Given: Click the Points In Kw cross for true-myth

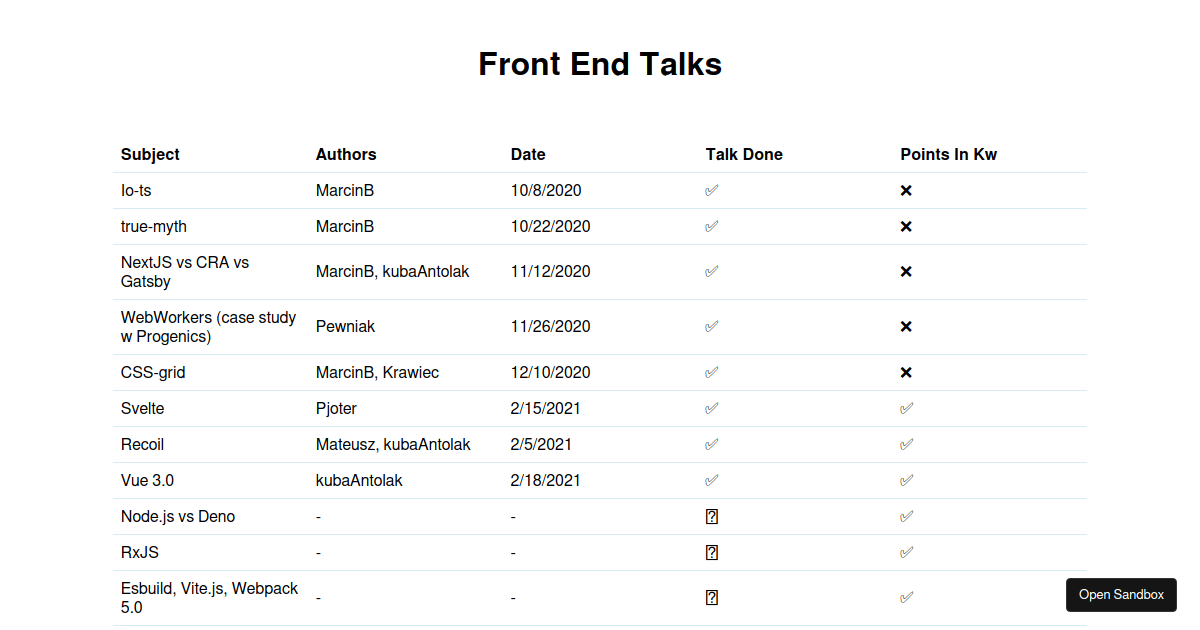Looking at the screenshot, I should (x=906, y=227).
